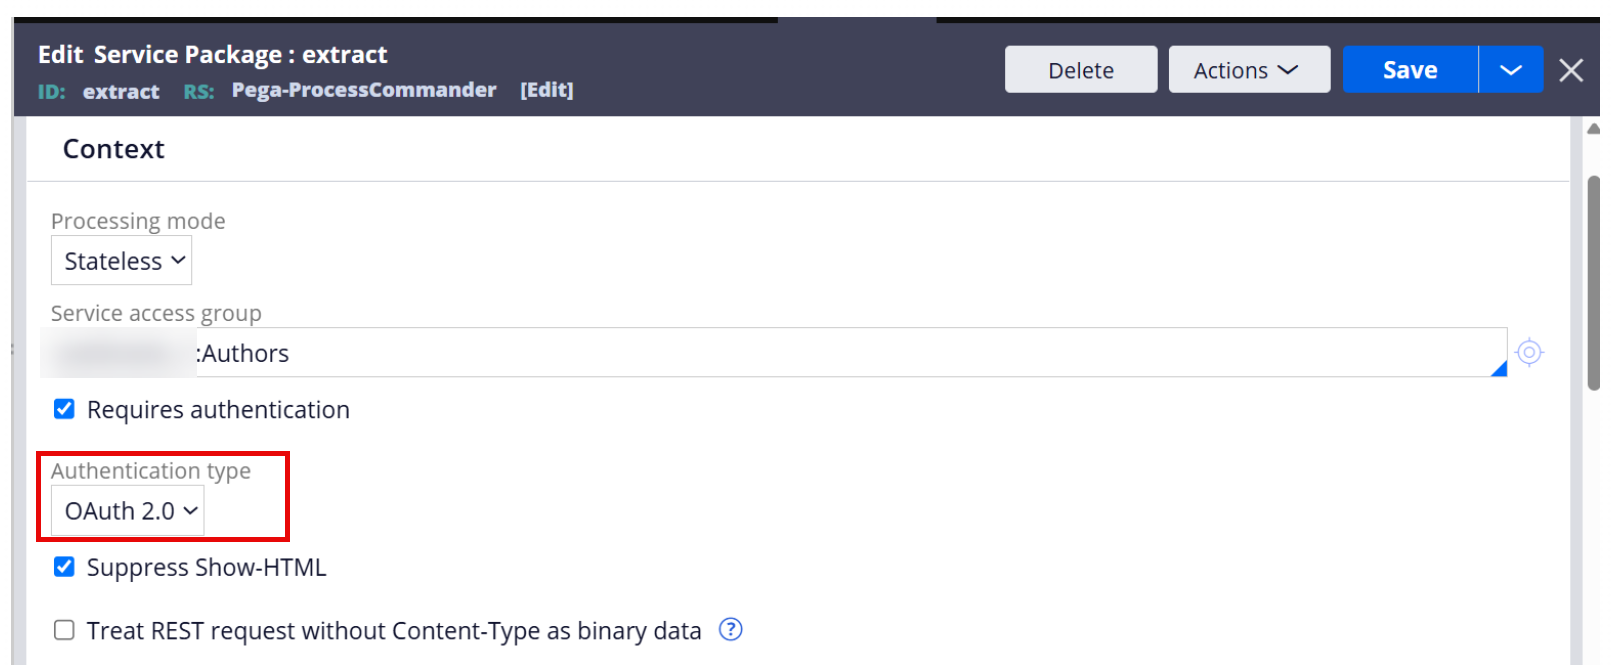
Task: Open the Processing mode Stateless dropdown
Action: click(x=121, y=261)
